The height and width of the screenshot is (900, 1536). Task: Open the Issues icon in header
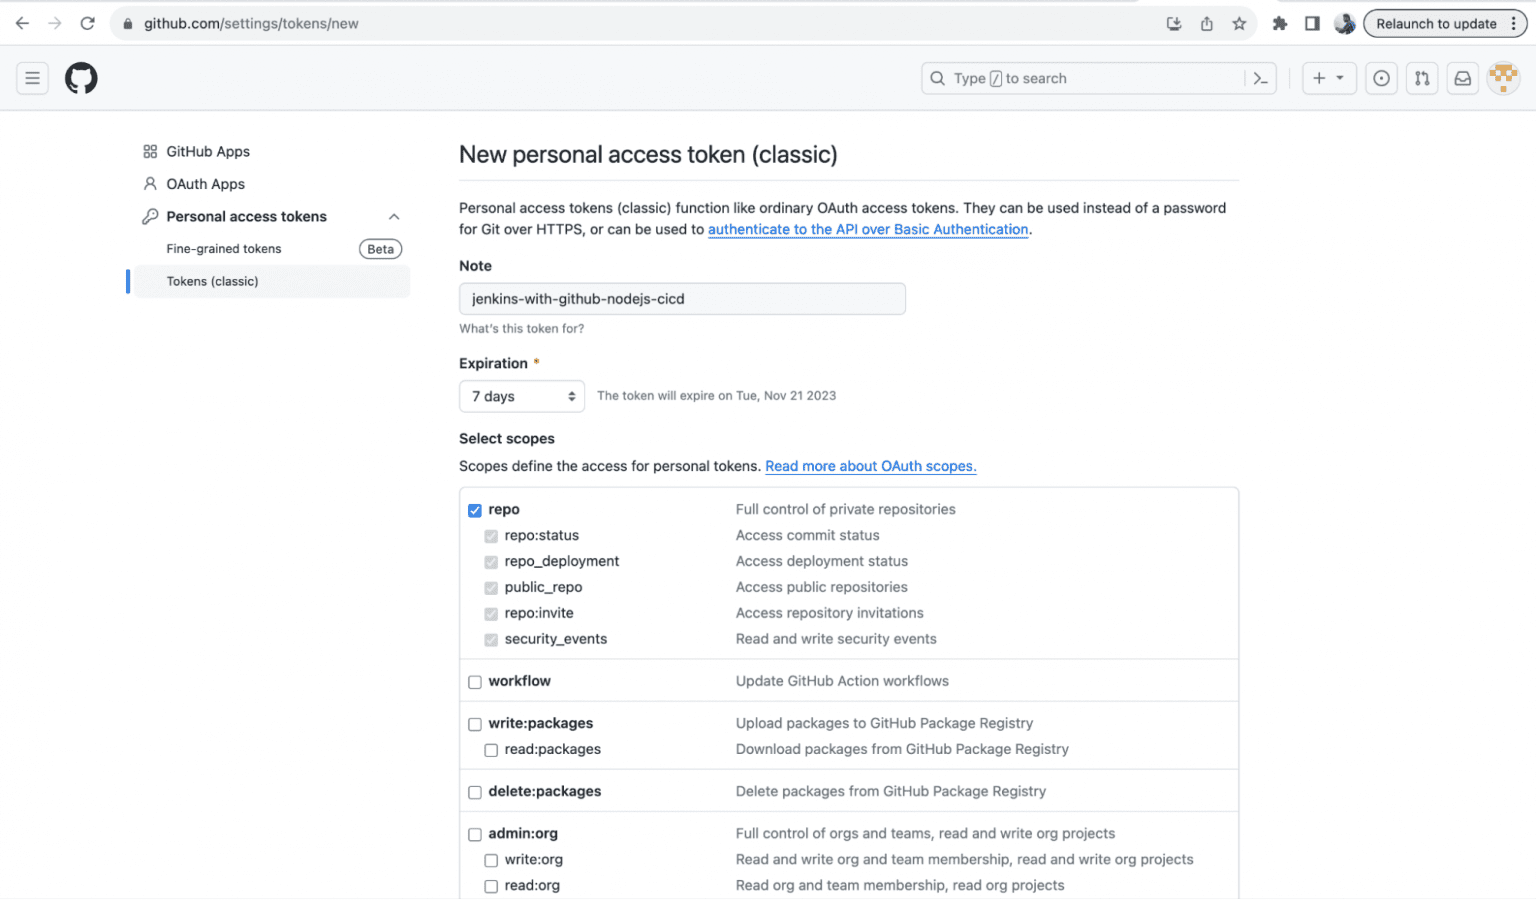[x=1381, y=78]
